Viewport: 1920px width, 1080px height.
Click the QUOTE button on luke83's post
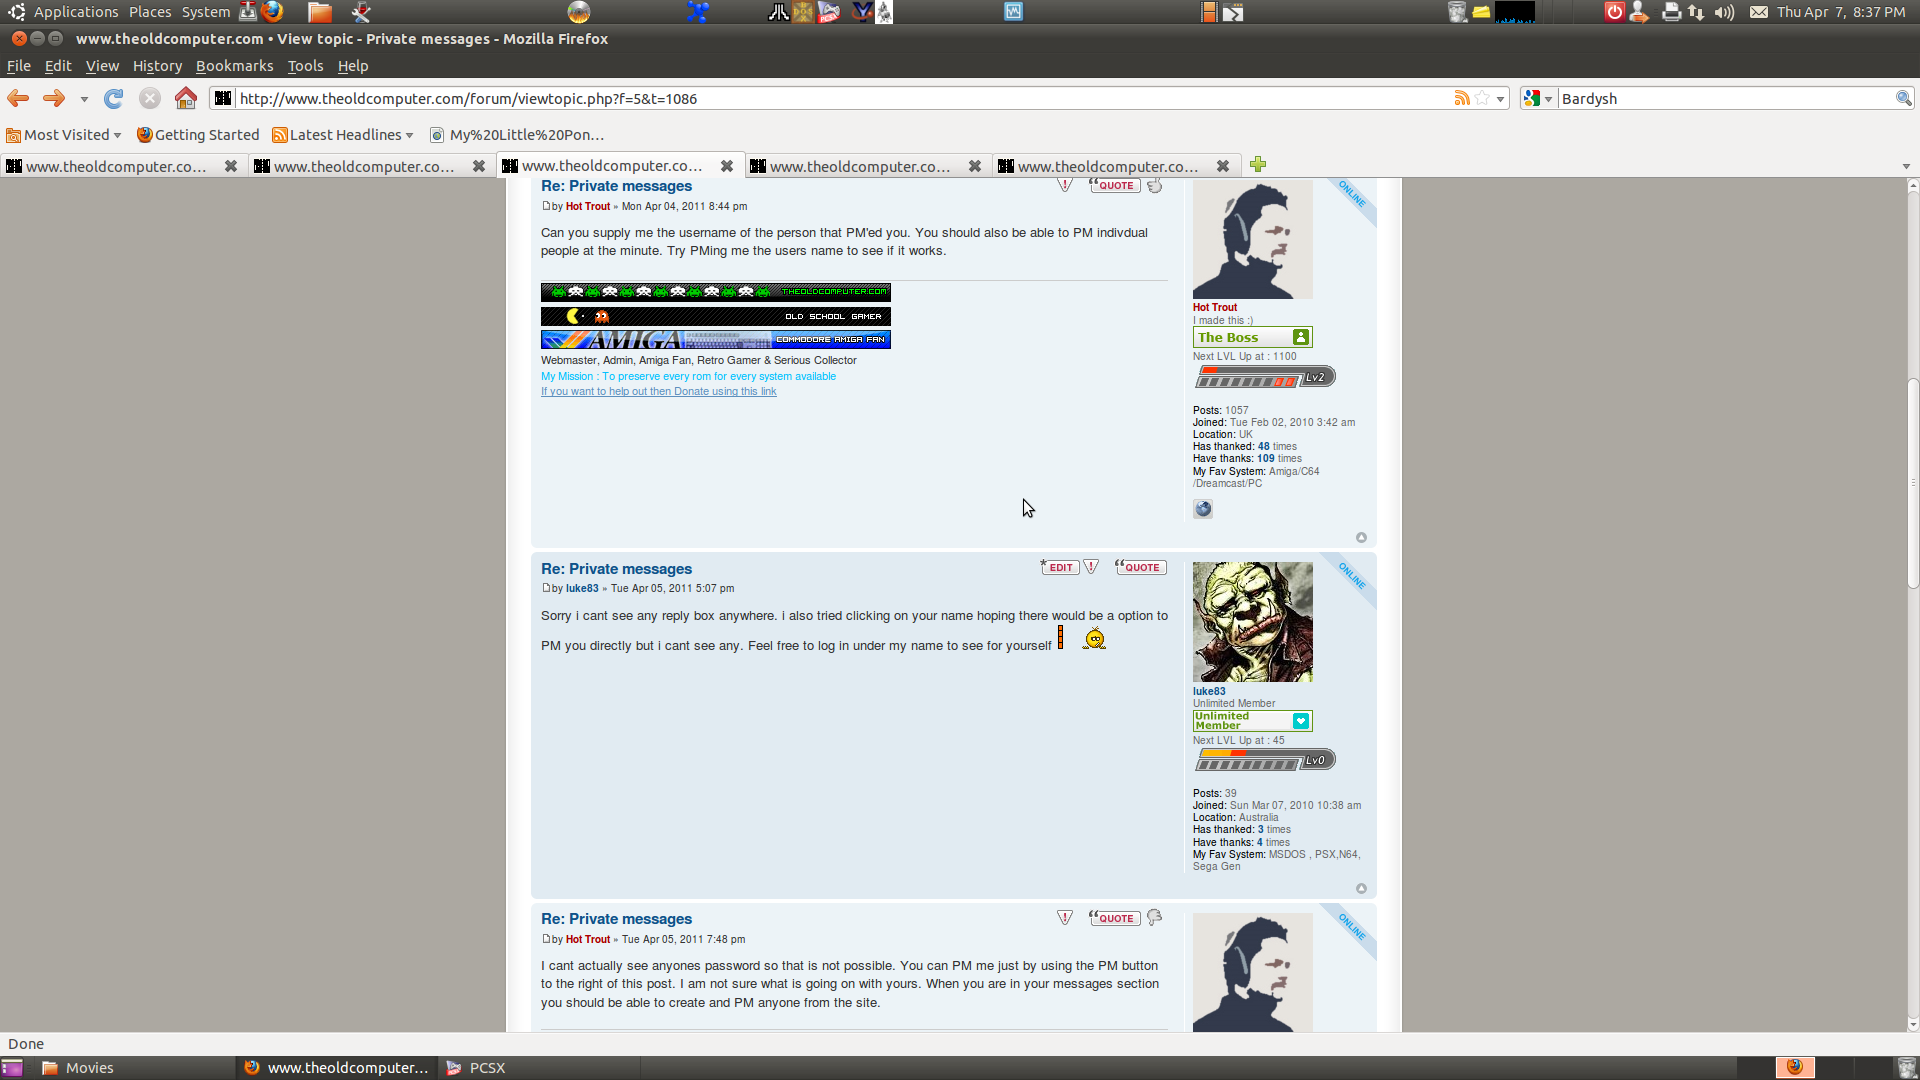click(1141, 567)
